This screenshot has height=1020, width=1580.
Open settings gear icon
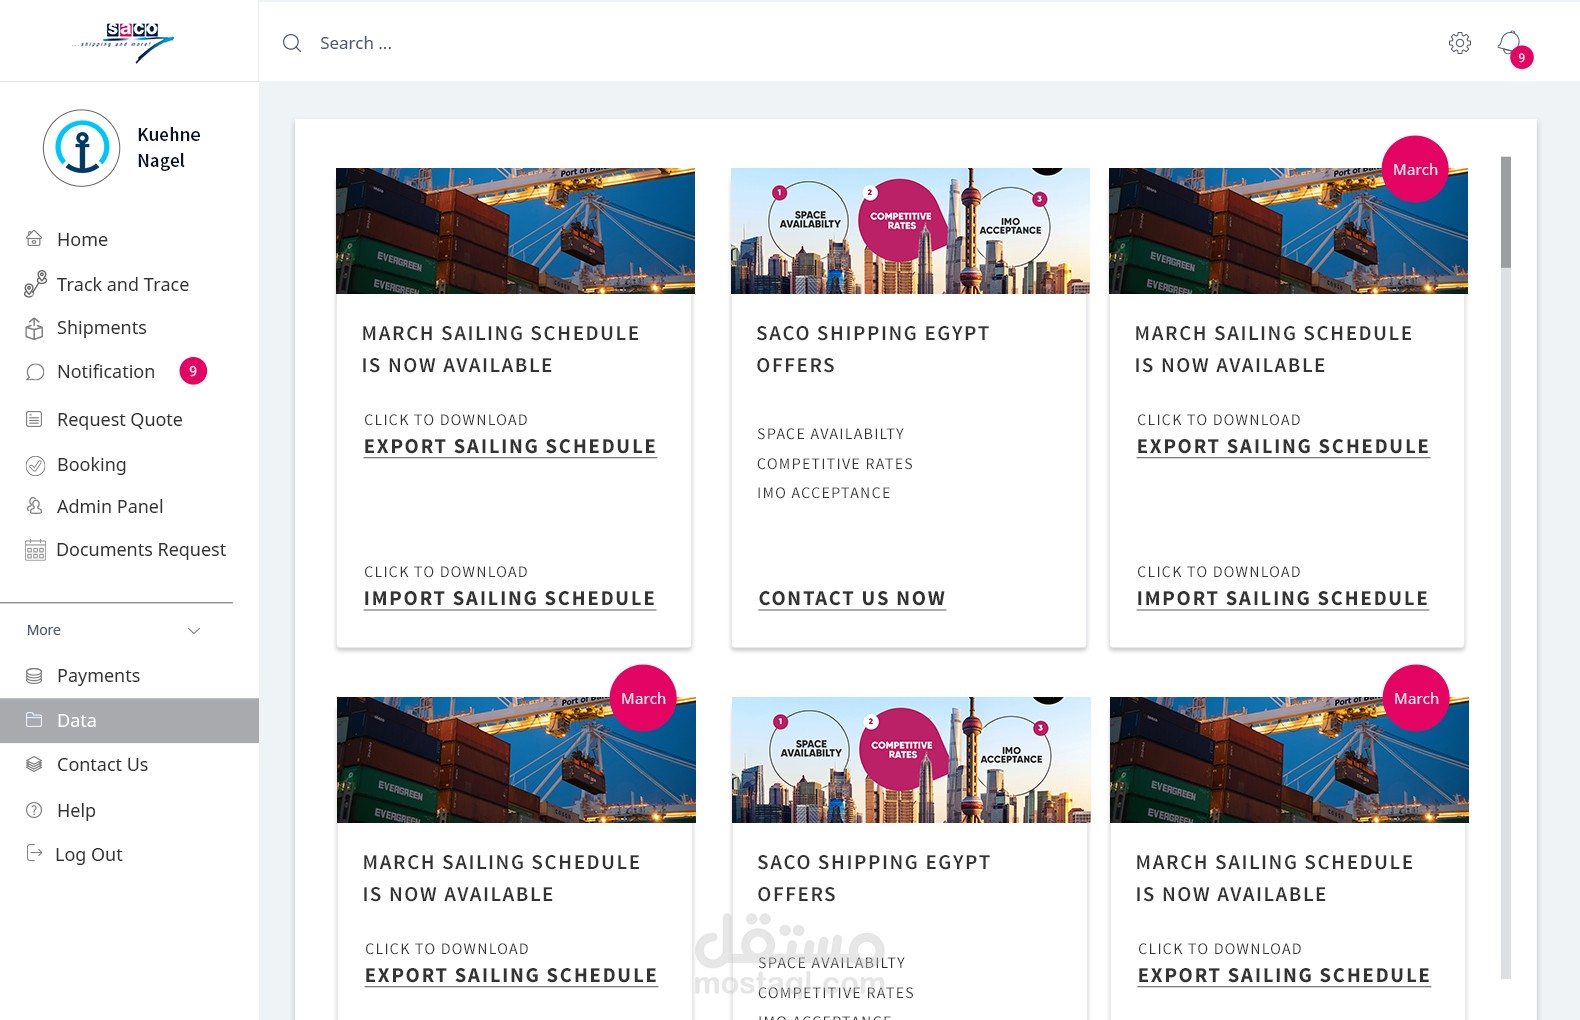[1460, 43]
